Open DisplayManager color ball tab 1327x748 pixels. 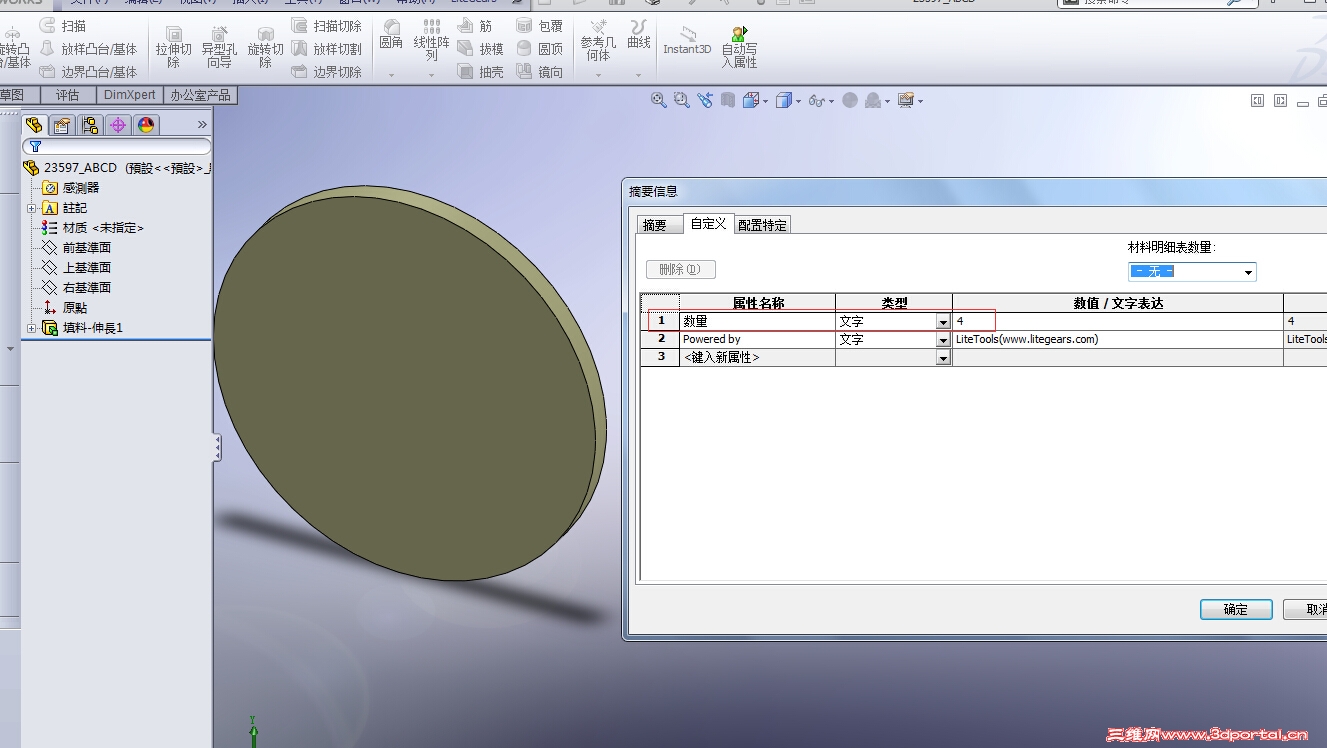(x=147, y=125)
